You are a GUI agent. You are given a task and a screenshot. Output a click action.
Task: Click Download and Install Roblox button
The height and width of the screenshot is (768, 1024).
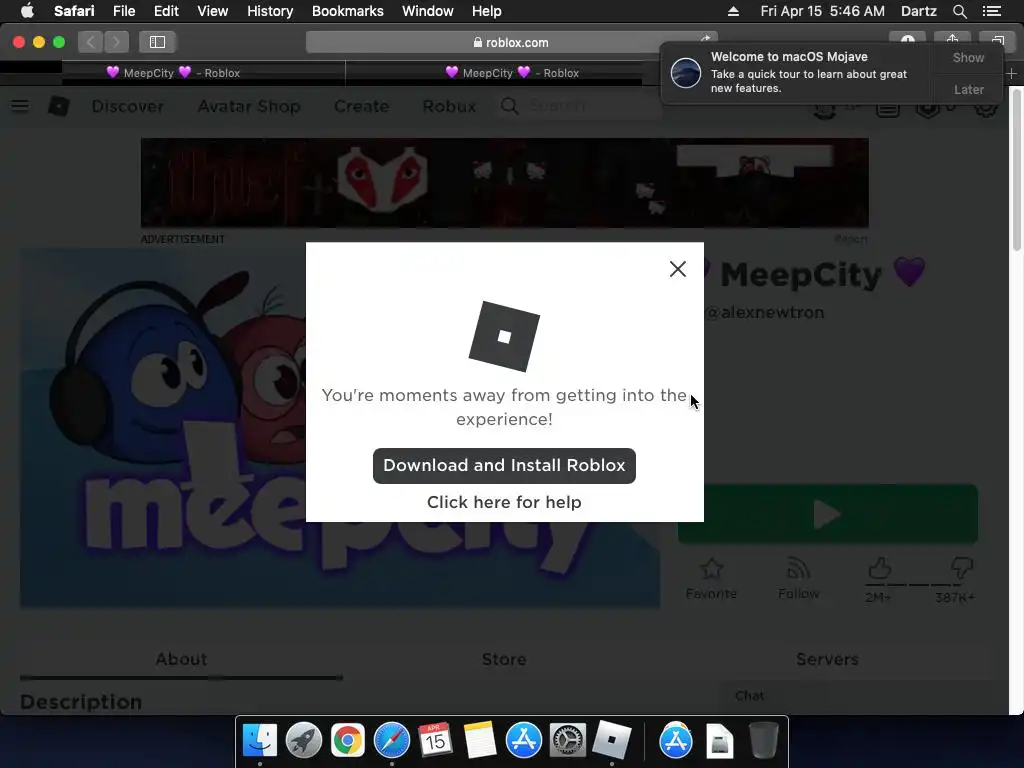point(504,466)
